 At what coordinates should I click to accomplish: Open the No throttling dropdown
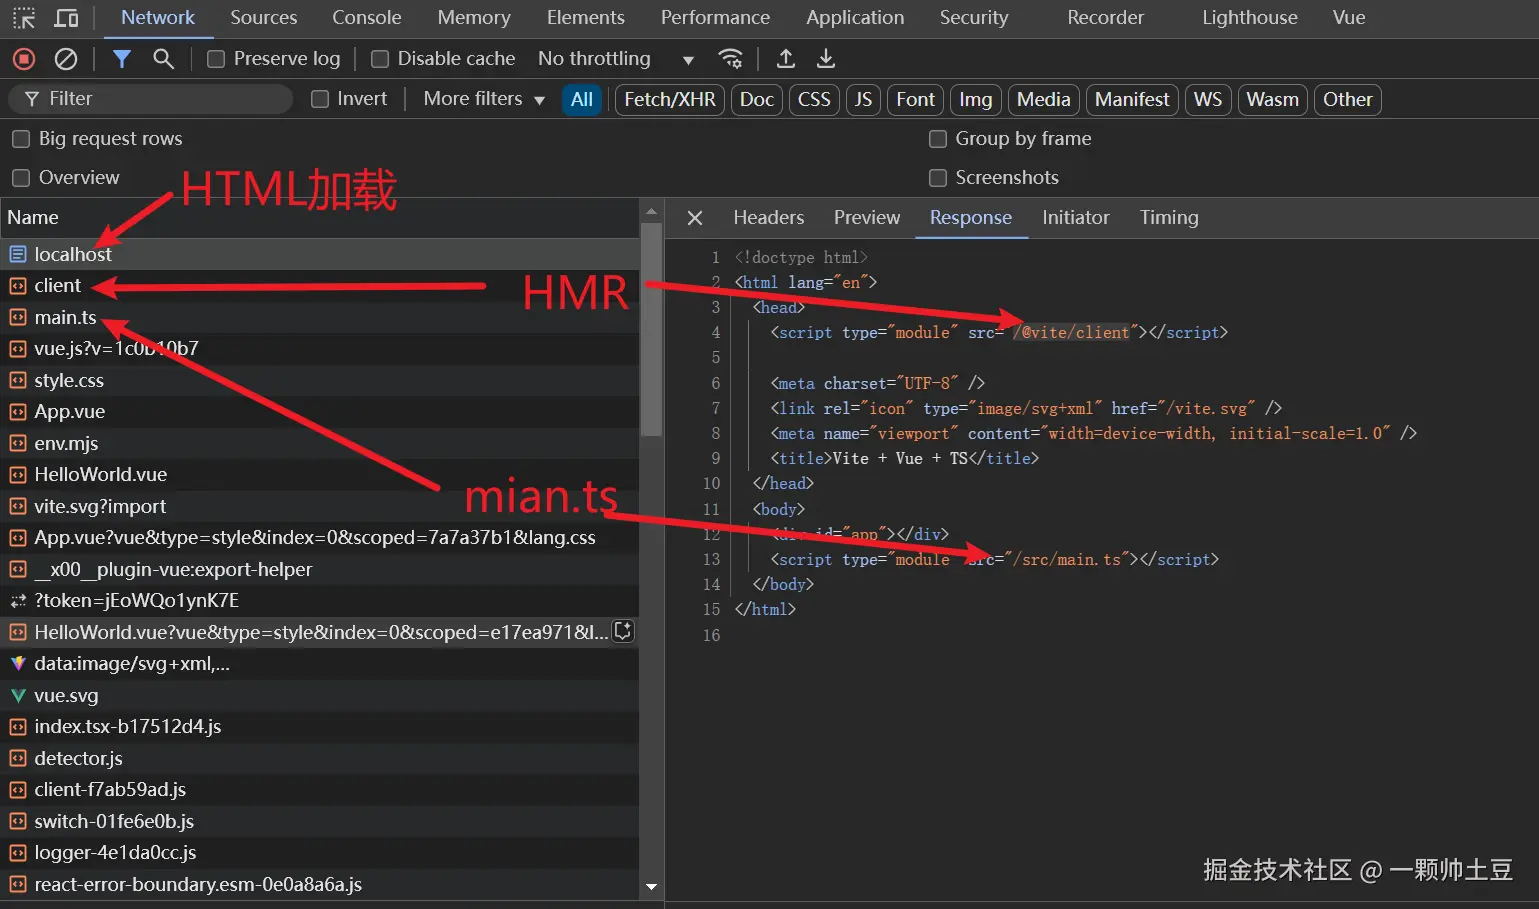[615, 59]
